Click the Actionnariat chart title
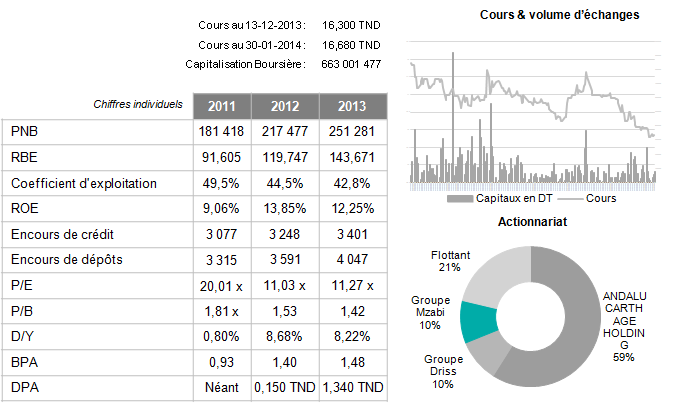 pyautogui.click(x=532, y=222)
